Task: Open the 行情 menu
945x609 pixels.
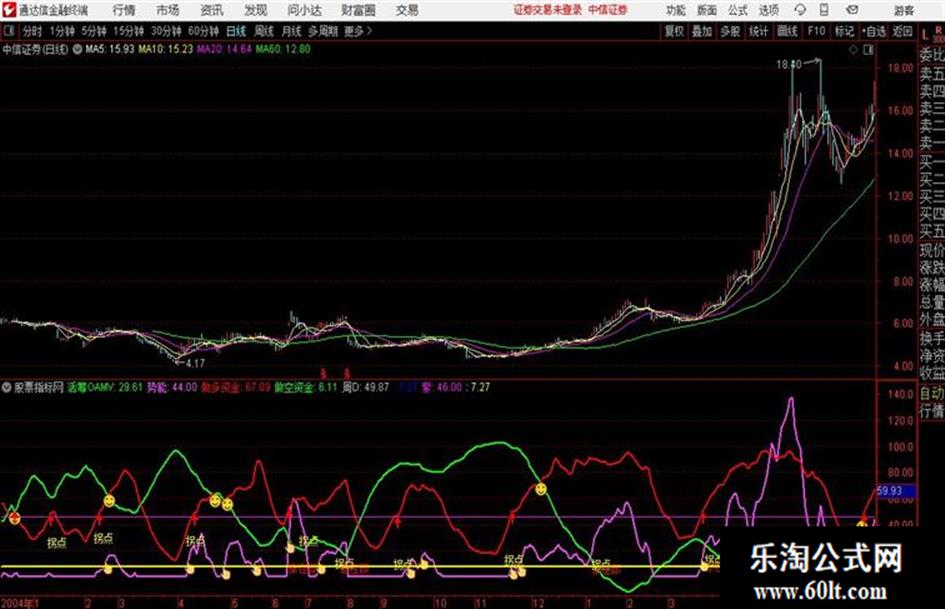Action: [x=124, y=10]
